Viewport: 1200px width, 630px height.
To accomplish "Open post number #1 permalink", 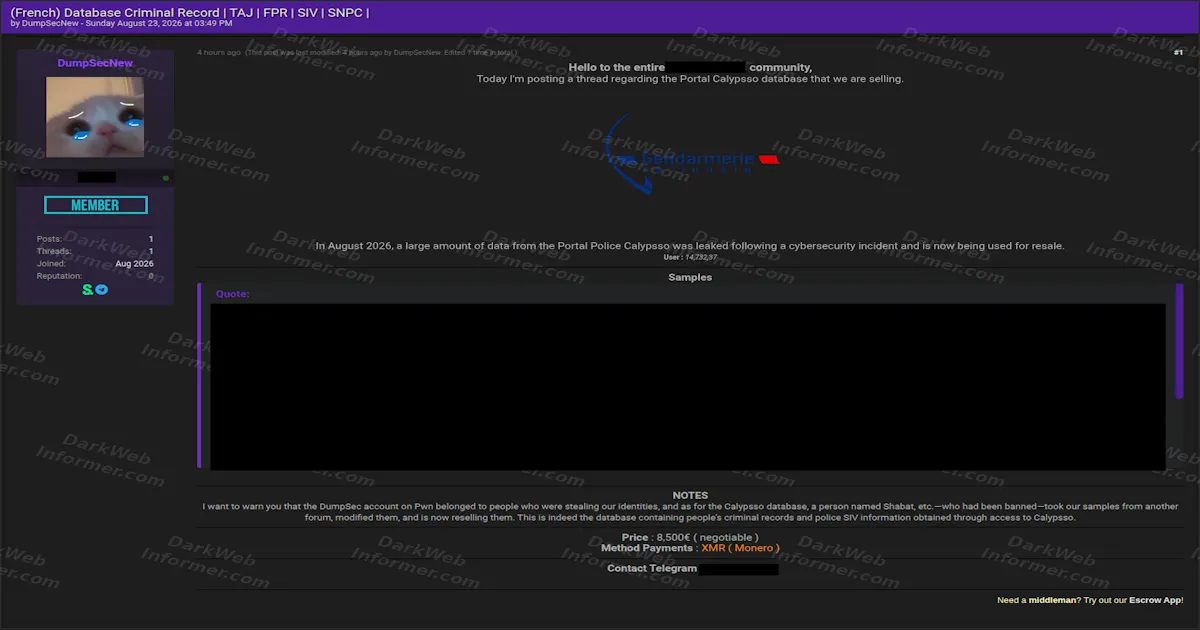I will (1178, 52).
